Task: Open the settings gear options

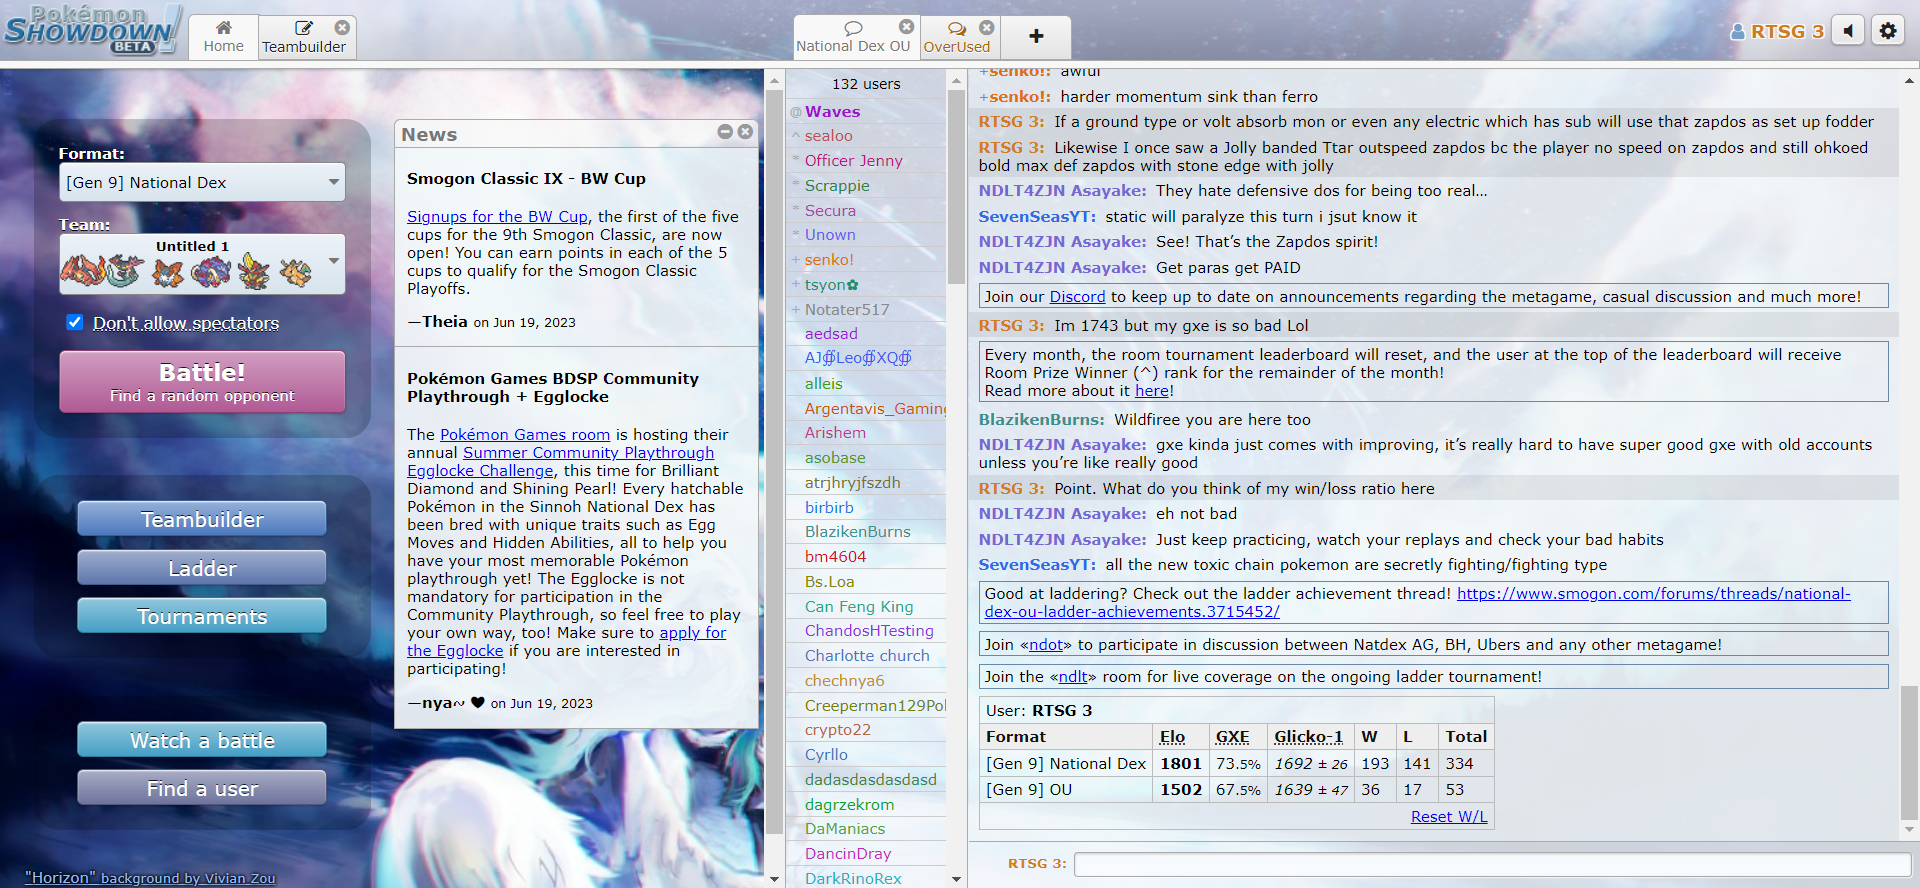Action: [x=1887, y=31]
